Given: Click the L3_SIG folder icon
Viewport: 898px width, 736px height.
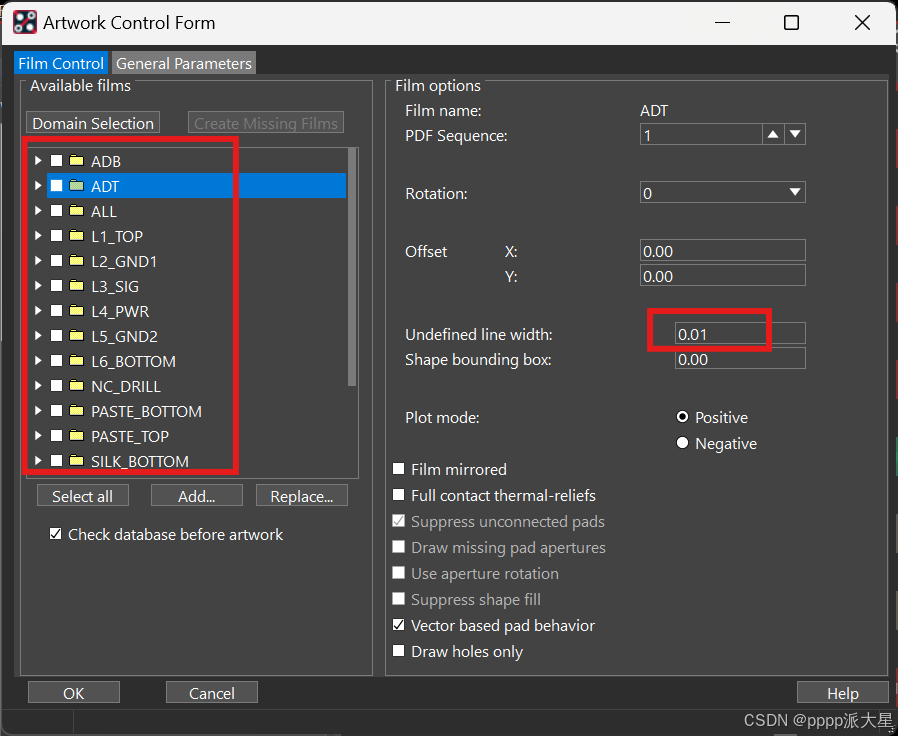Looking at the screenshot, I should pos(76,286).
